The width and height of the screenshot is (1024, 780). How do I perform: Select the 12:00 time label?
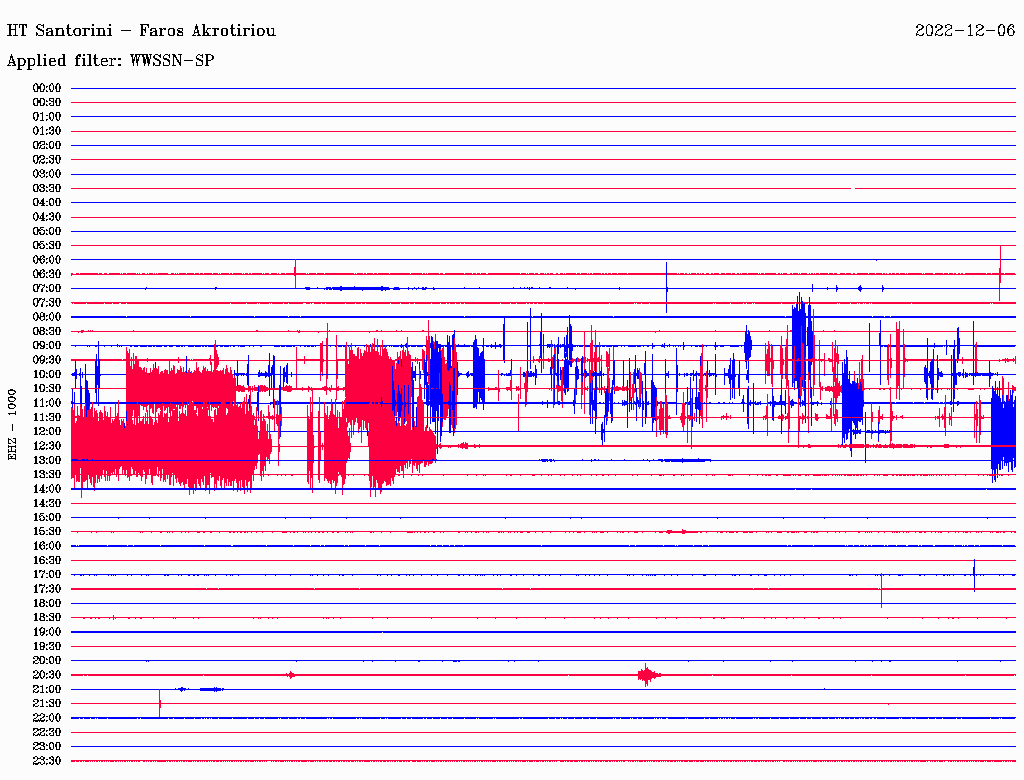click(46, 432)
